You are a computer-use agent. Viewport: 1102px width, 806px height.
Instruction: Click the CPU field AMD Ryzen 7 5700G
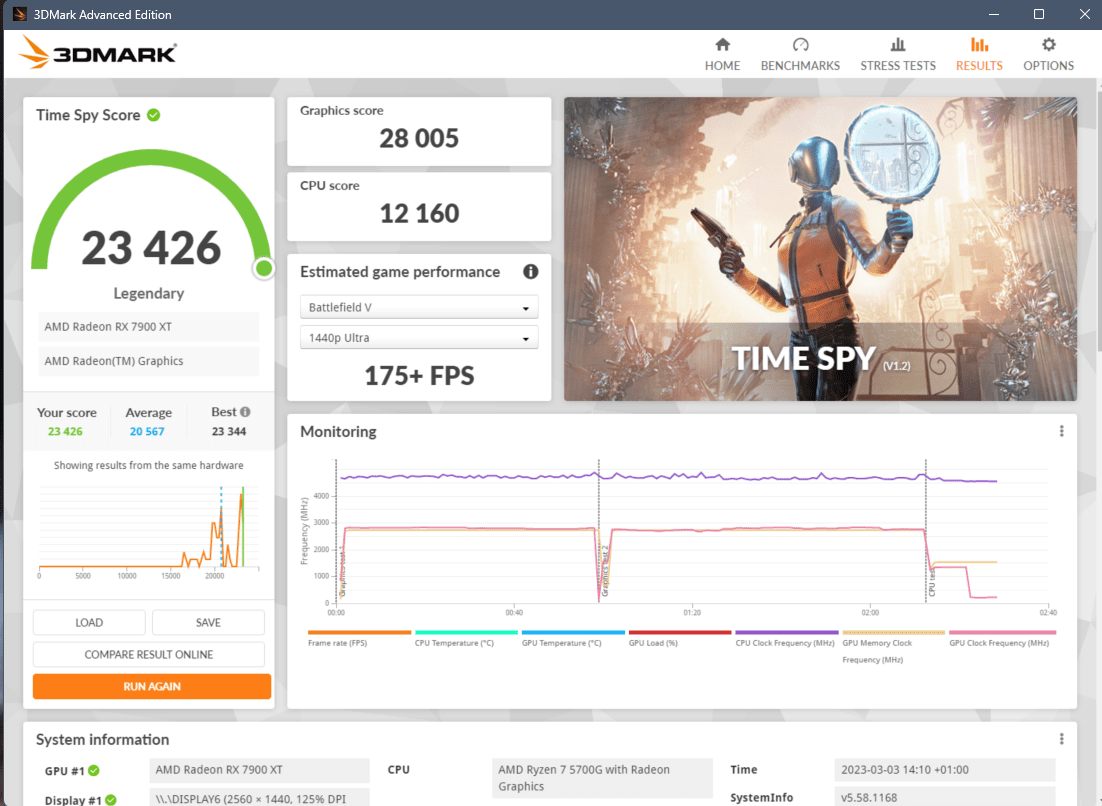602,778
